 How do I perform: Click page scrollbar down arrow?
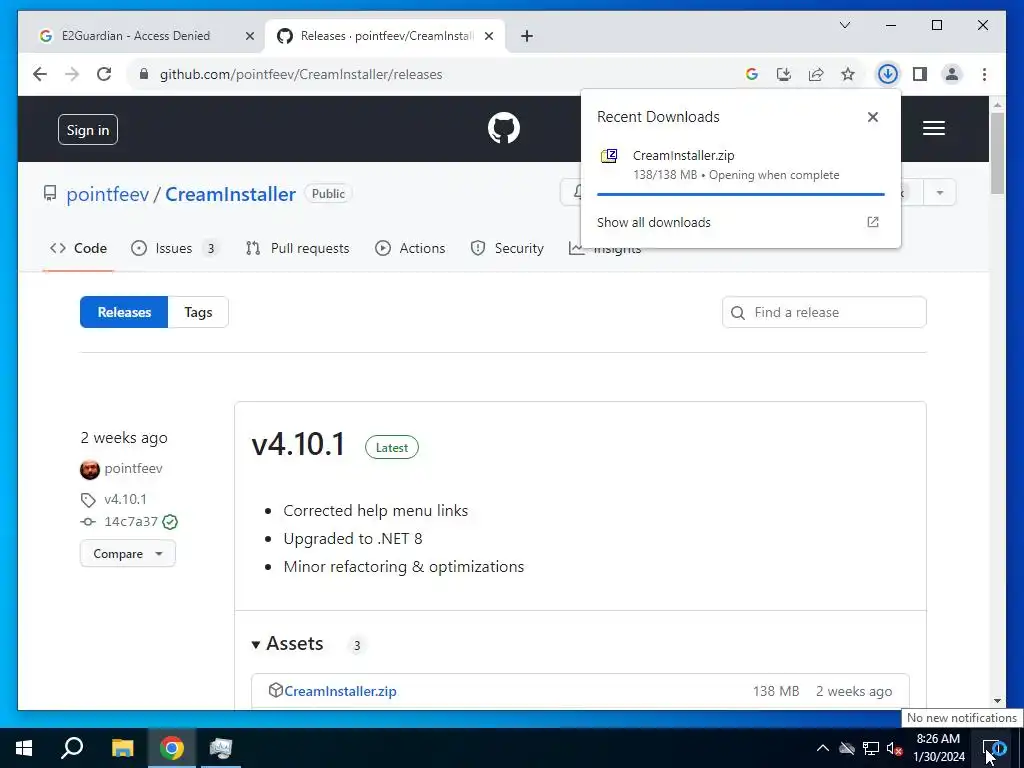pyautogui.click(x=997, y=701)
